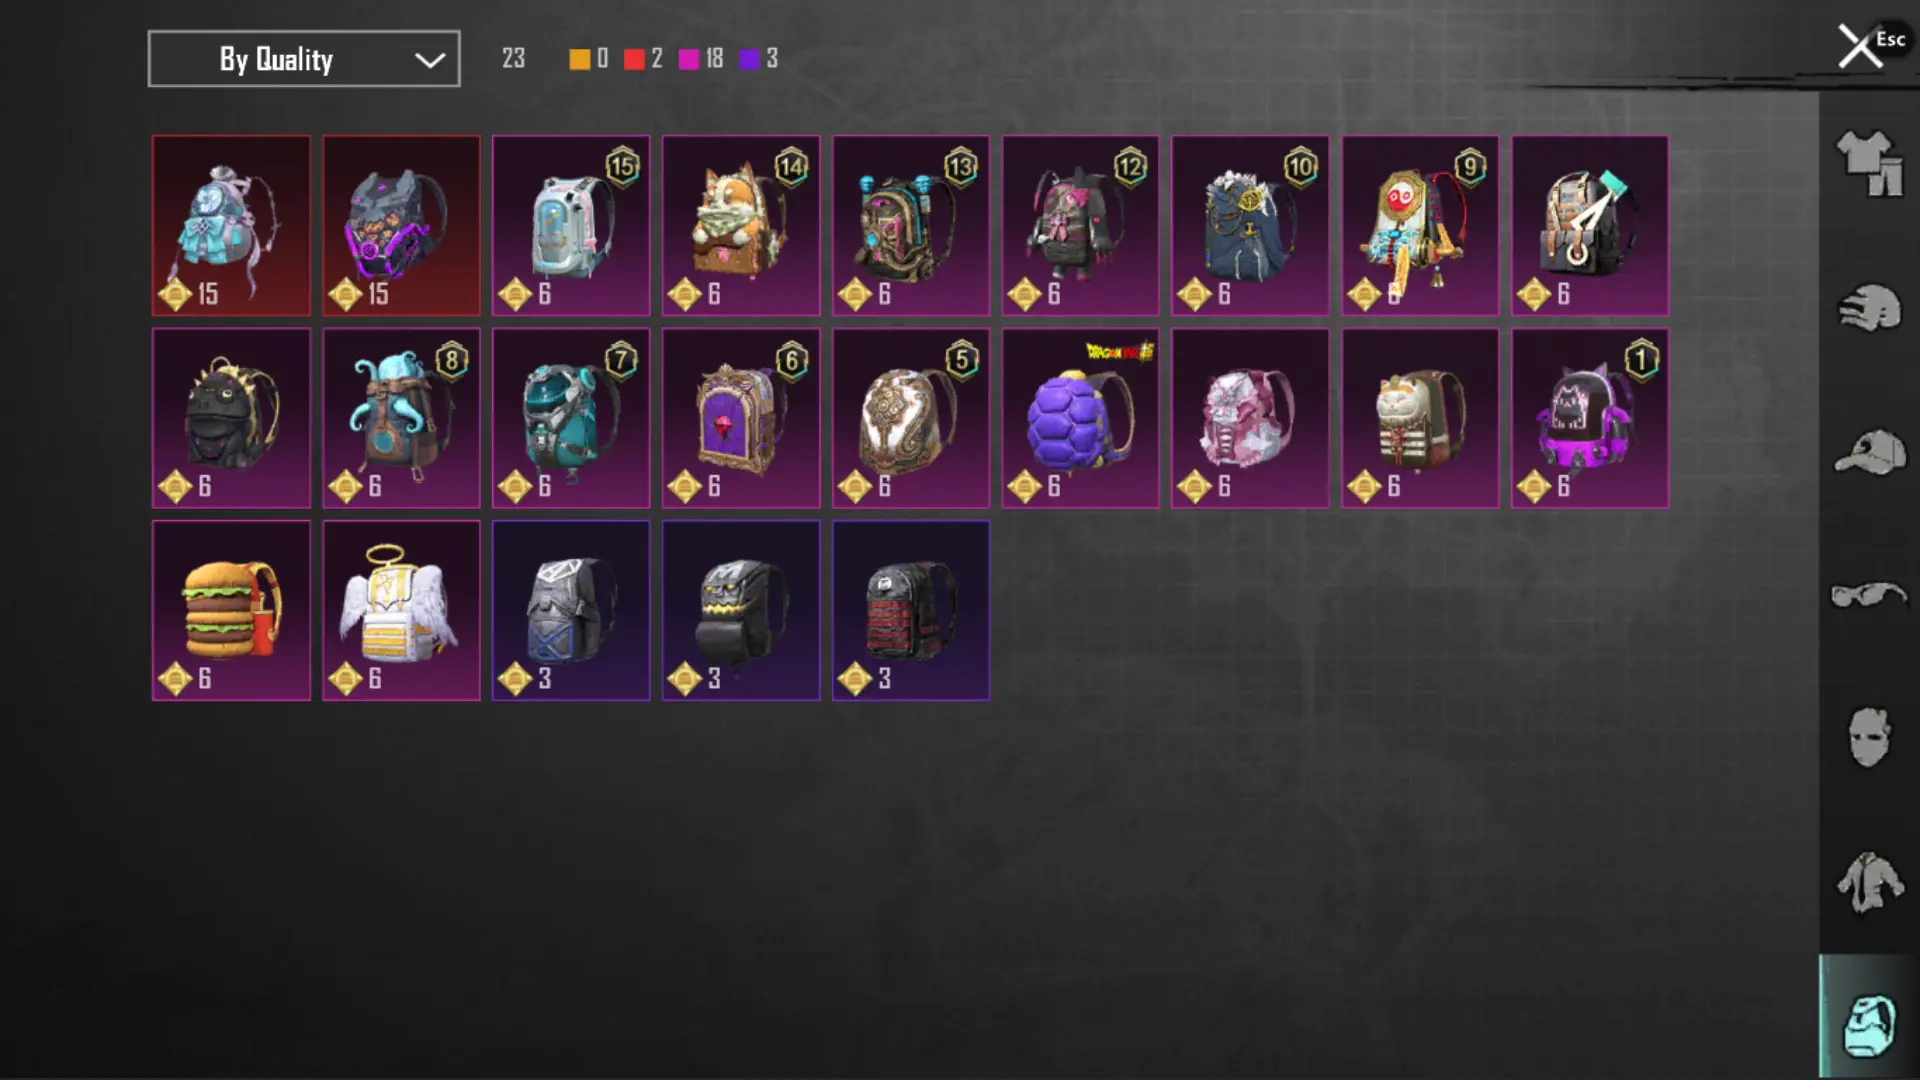The image size is (1920, 1080).
Task: Select the hamburger backpack skin
Action: pyautogui.click(x=231, y=610)
